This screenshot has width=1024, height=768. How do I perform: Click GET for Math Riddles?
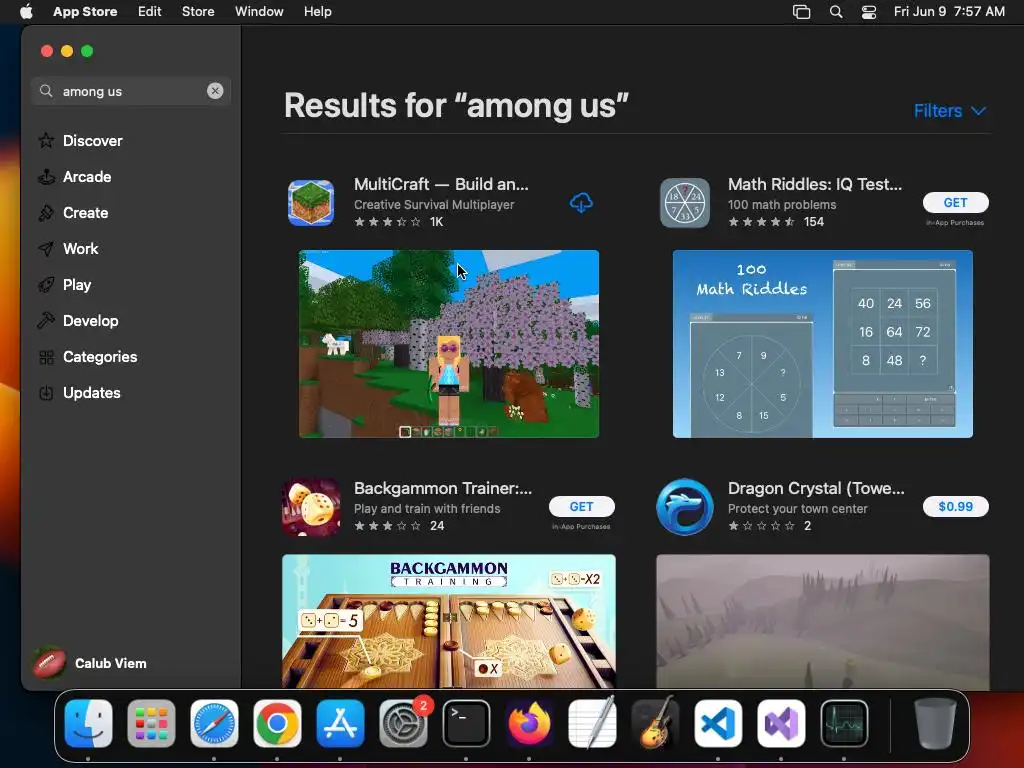(955, 202)
